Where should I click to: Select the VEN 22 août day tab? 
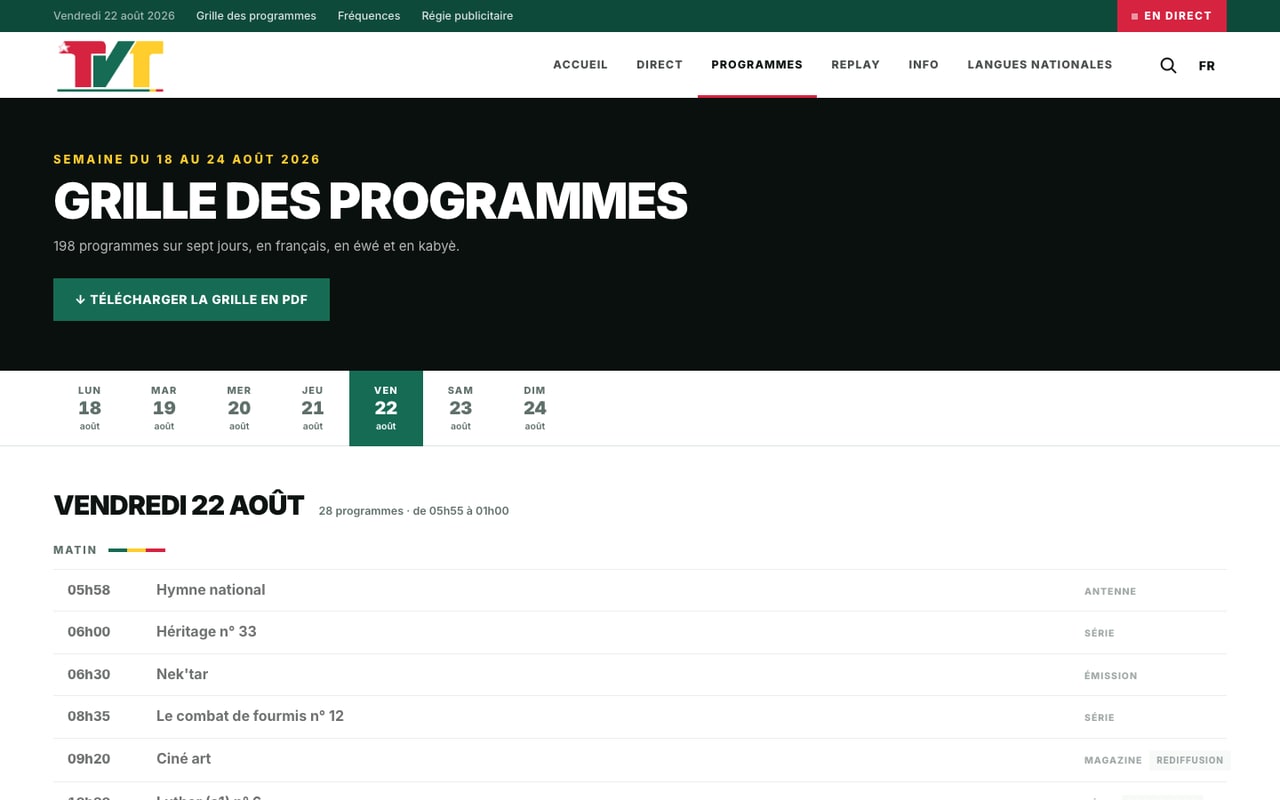(x=386, y=408)
